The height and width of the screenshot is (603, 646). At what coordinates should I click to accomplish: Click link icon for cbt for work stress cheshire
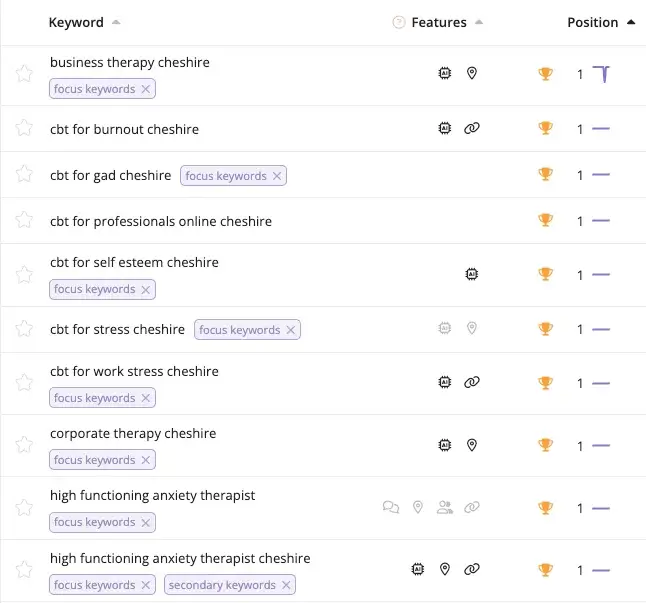click(472, 382)
